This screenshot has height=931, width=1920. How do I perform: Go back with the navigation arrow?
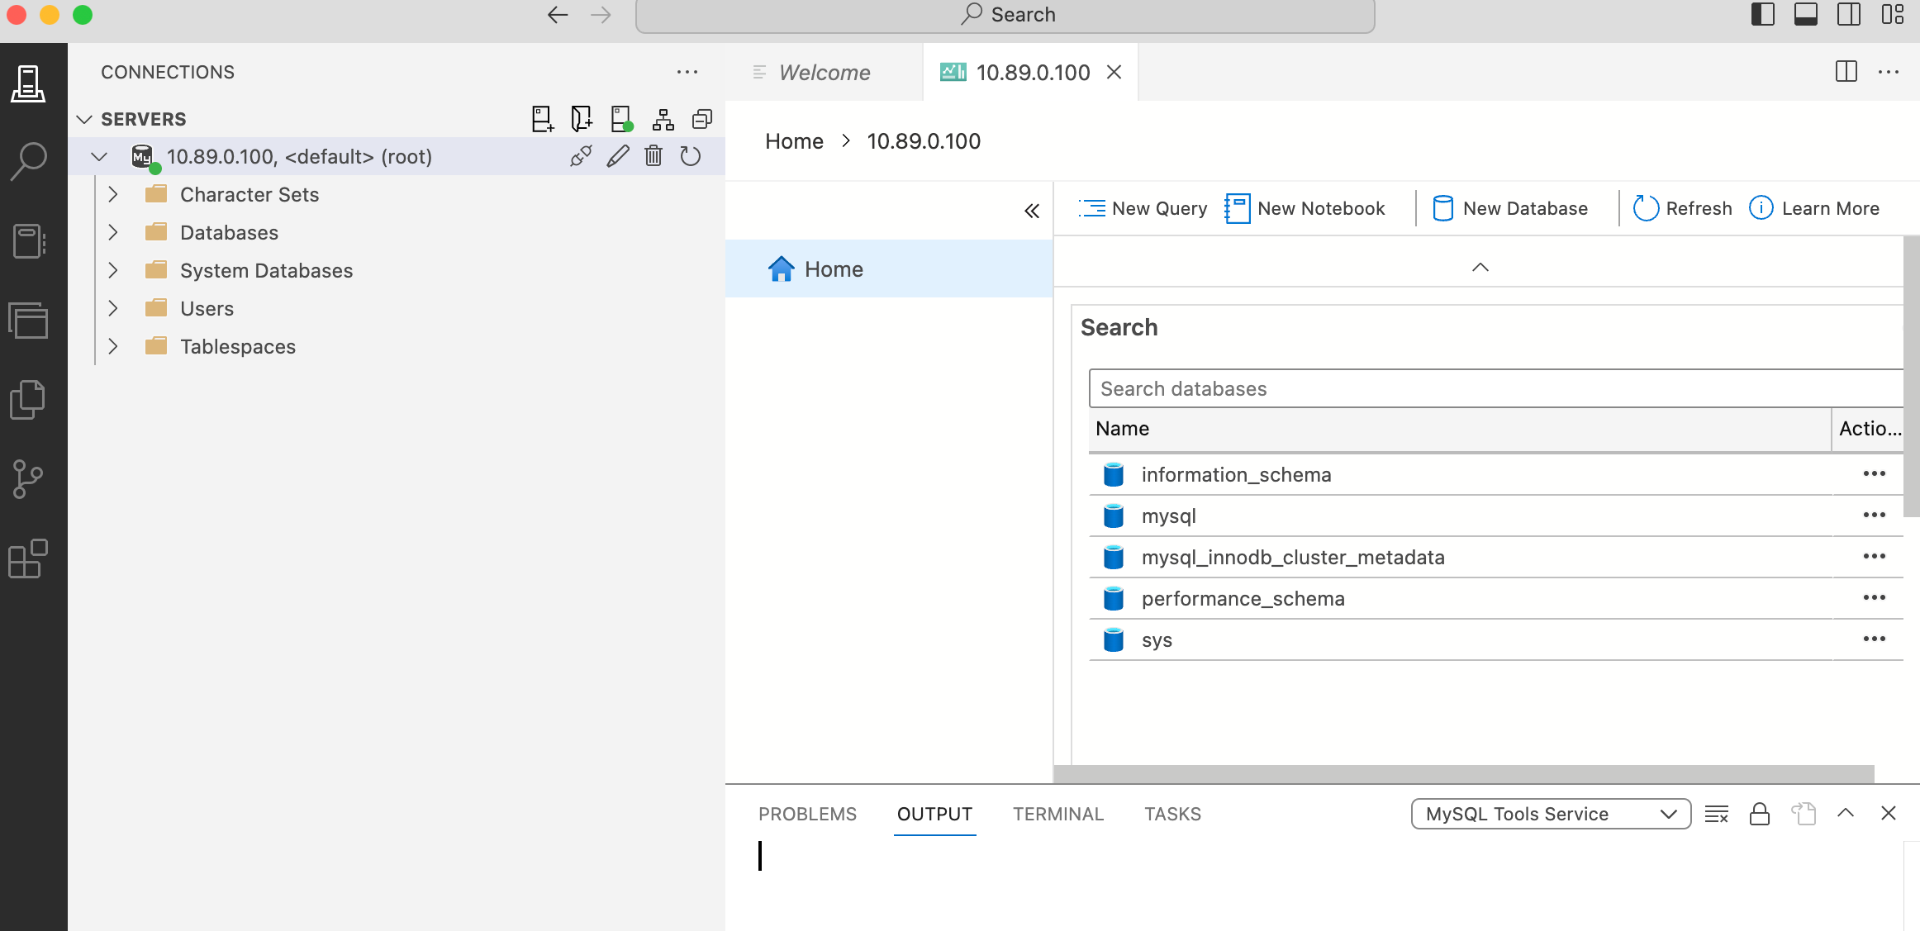pos(558,15)
